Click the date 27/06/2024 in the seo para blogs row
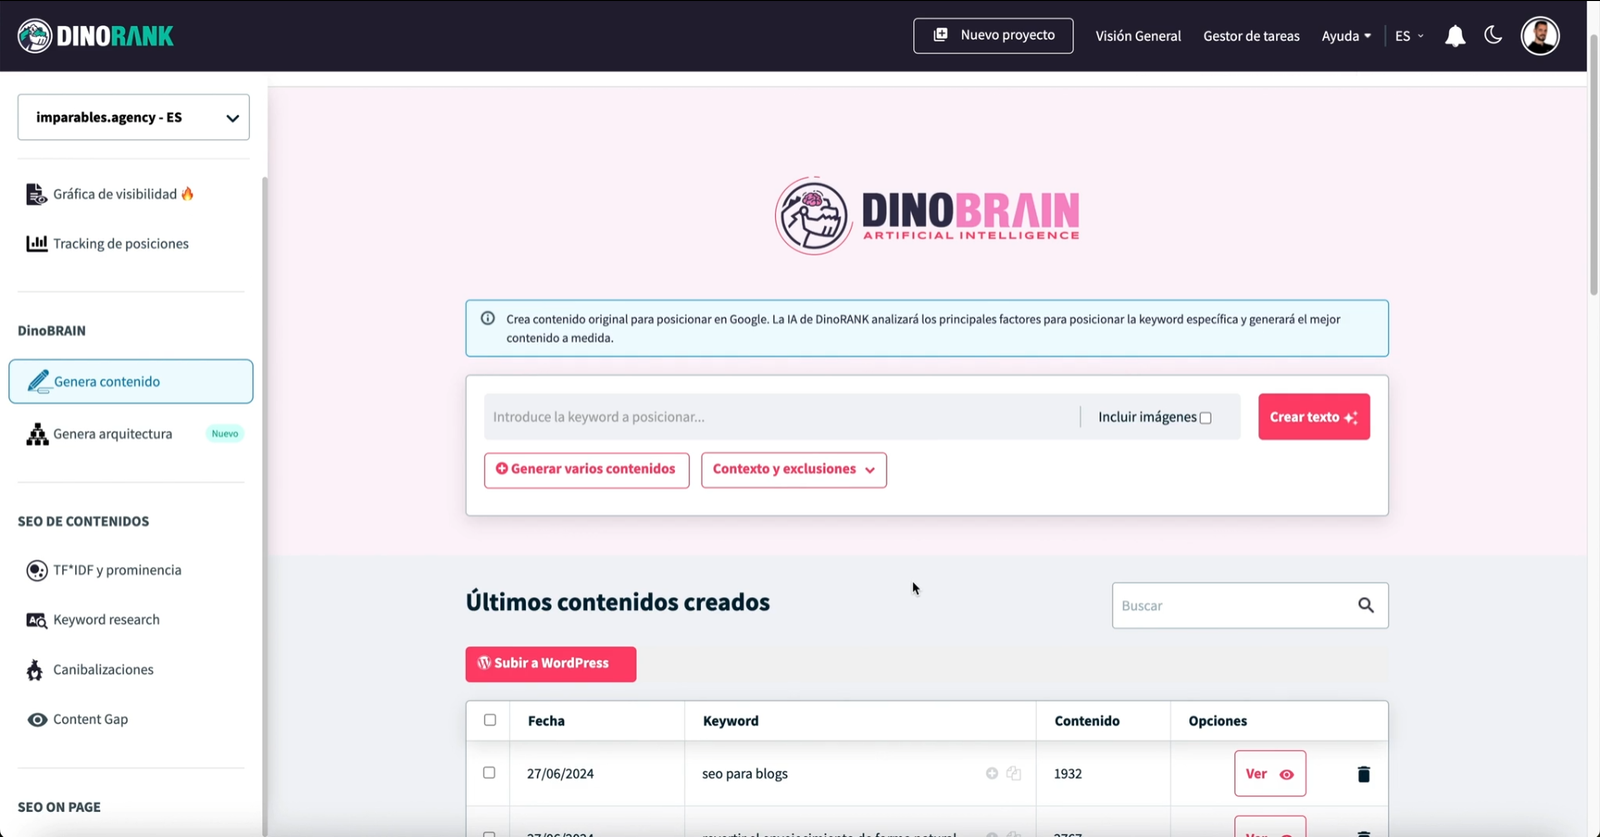This screenshot has width=1600, height=837. click(x=560, y=774)
